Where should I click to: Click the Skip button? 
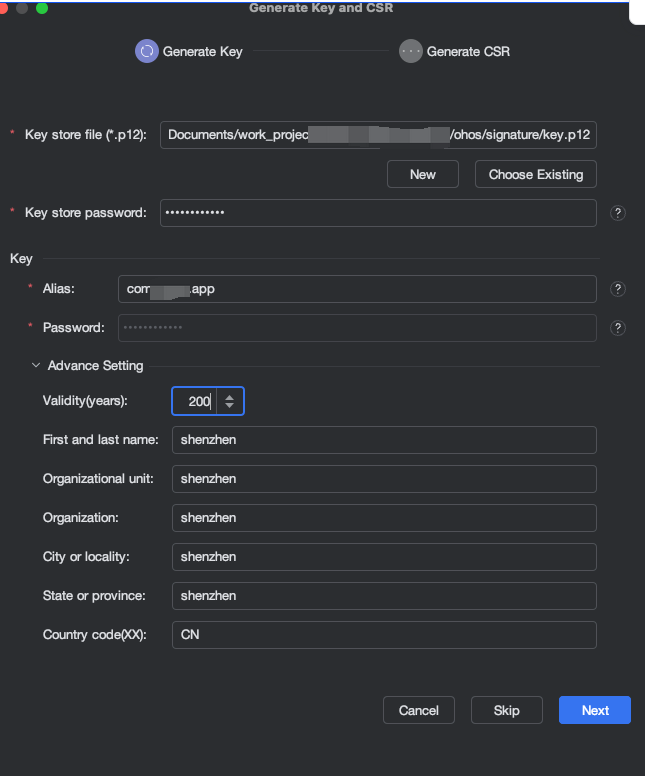506,710
